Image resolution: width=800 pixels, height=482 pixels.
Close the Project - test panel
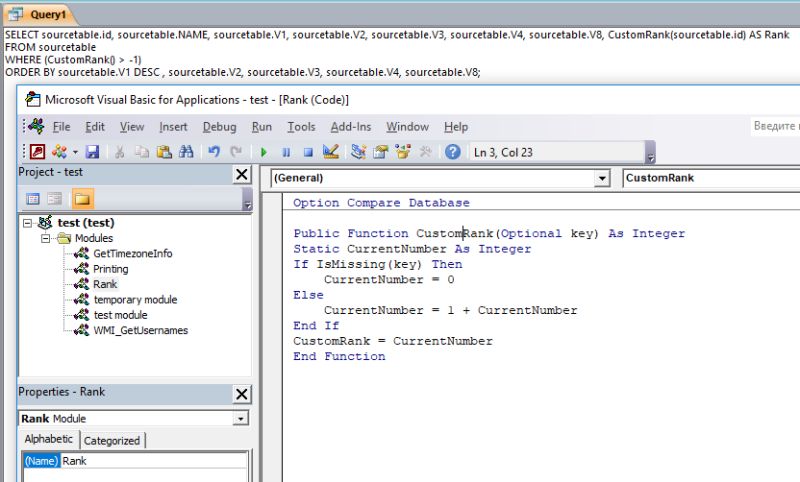pos(242,175)
